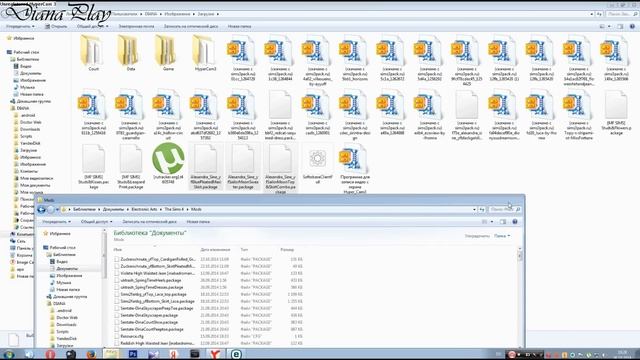Toggle preview pane in Загрузки window
Viewport: 640px width, 360px height.
coord(620,27)
